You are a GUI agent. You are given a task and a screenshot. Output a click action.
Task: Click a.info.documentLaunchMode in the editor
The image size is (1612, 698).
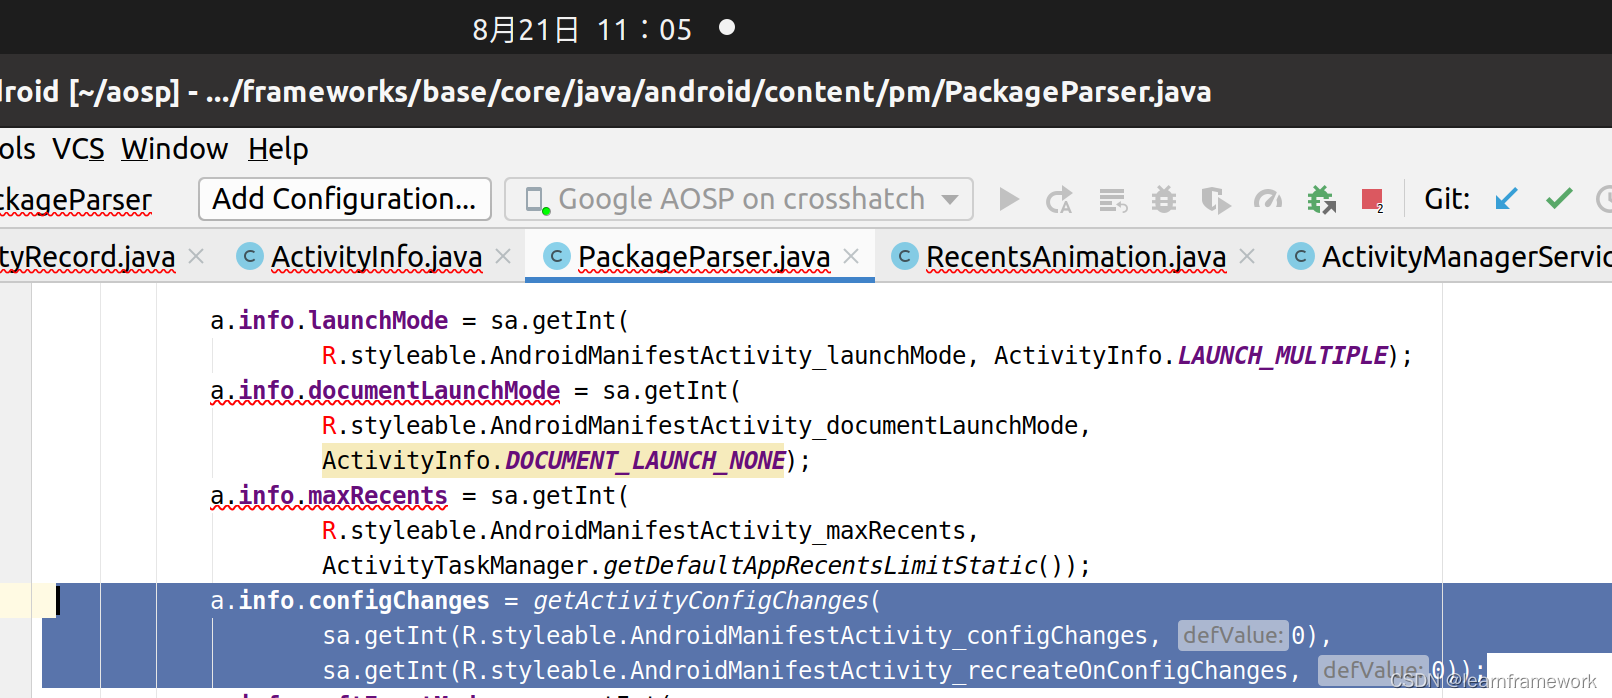tap(385, 391)
